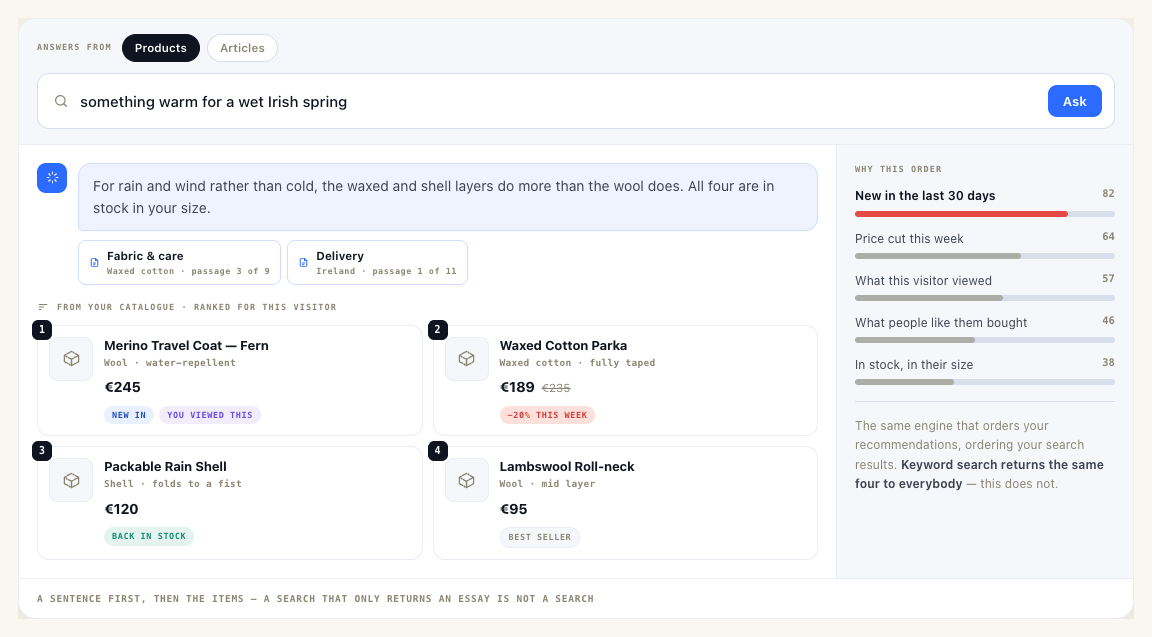1152x637 pixels.
Task: Click the €120 price
Action: click(121, 509)
